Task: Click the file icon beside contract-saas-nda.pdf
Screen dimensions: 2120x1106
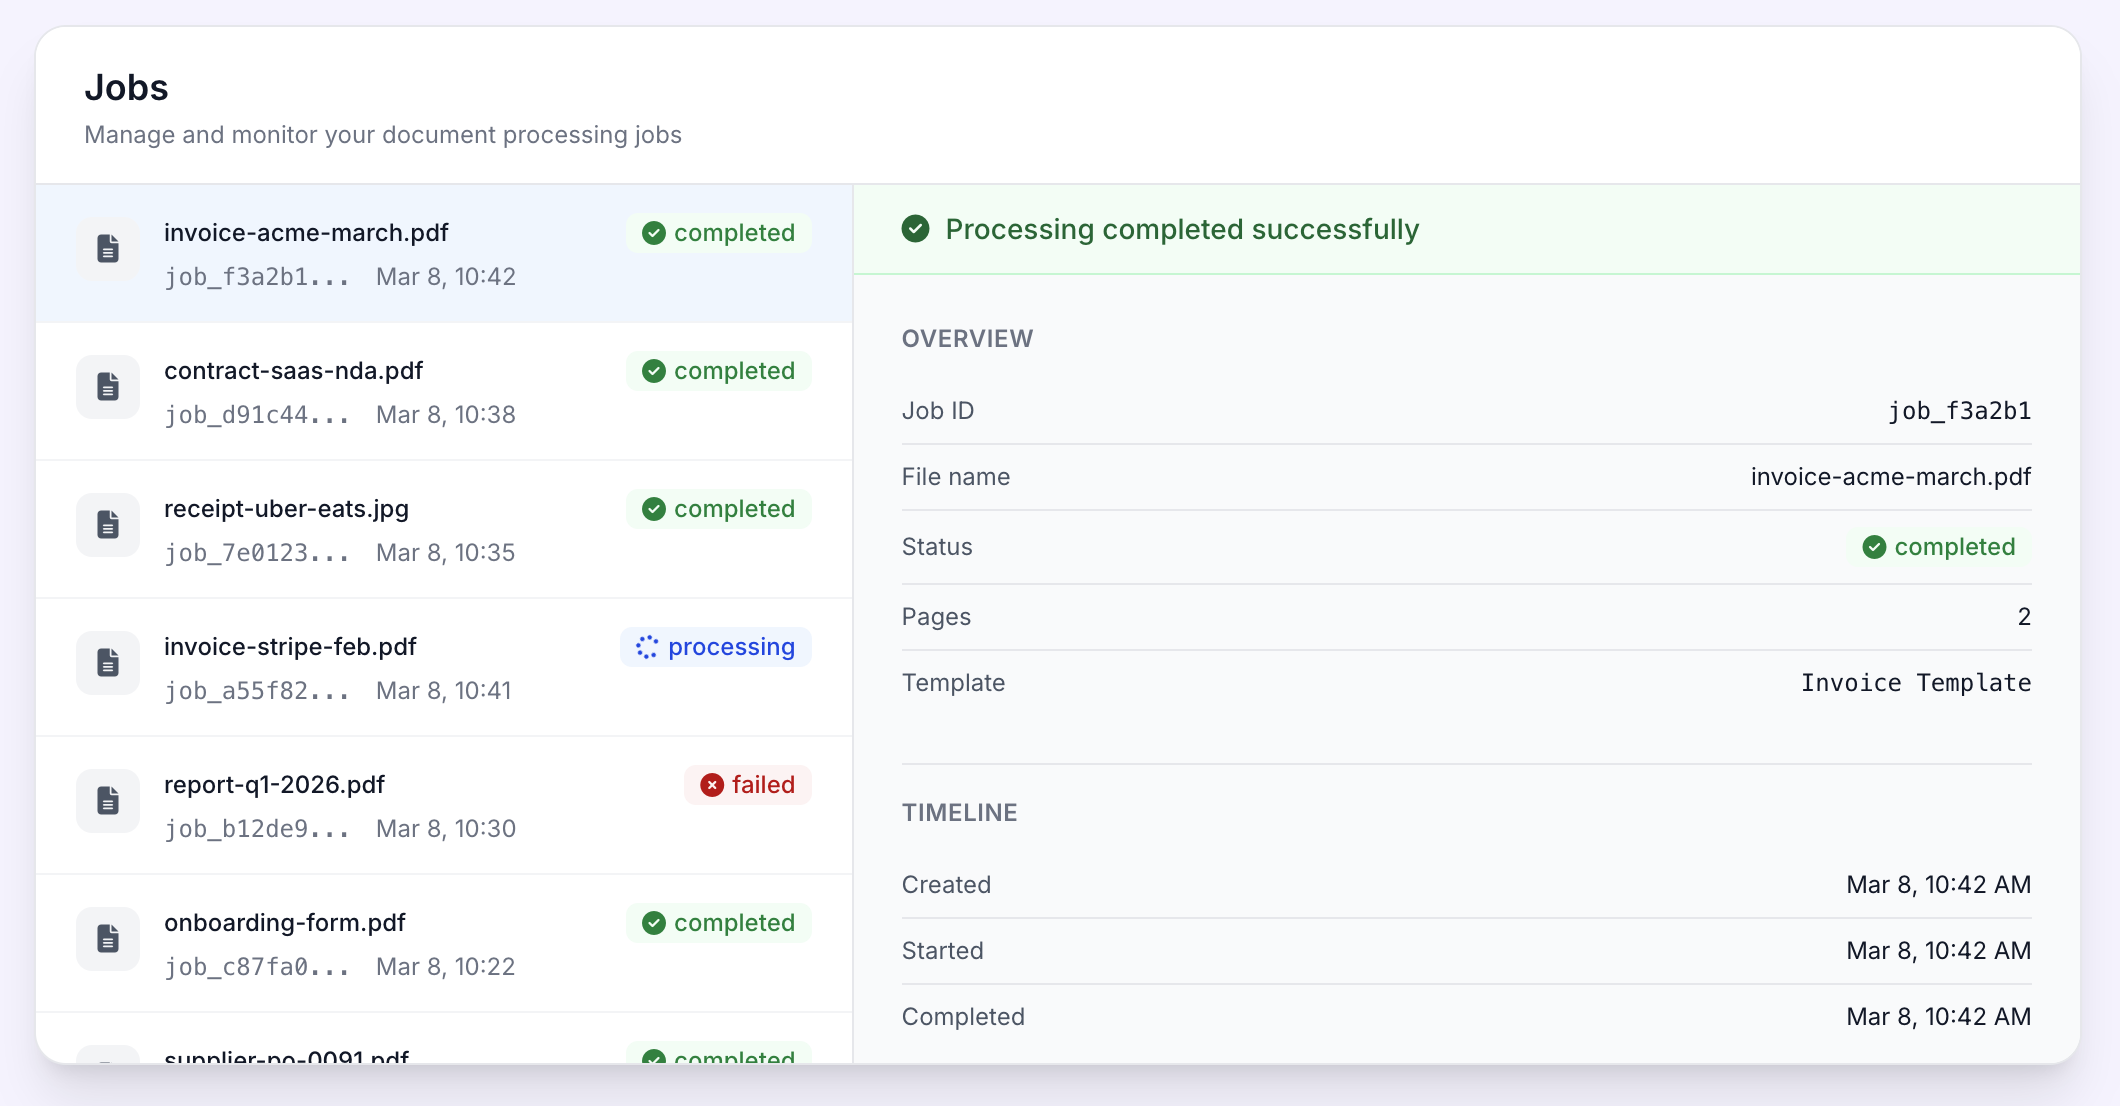Action: [107, 387]
